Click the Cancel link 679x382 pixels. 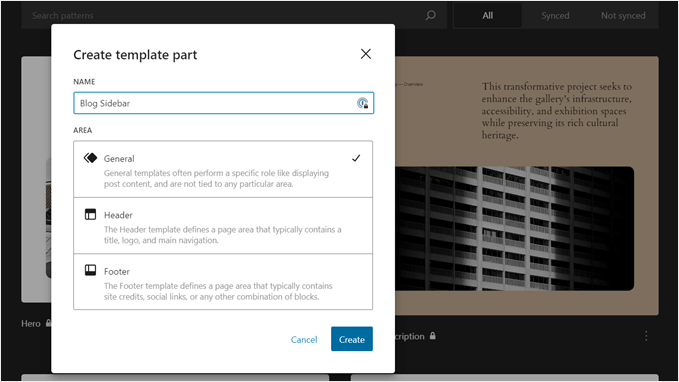[304, 340]
